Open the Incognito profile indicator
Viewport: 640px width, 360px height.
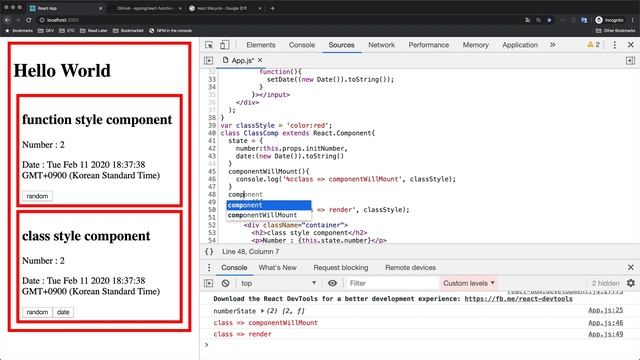pyautogui.click(x=609, y=20)
